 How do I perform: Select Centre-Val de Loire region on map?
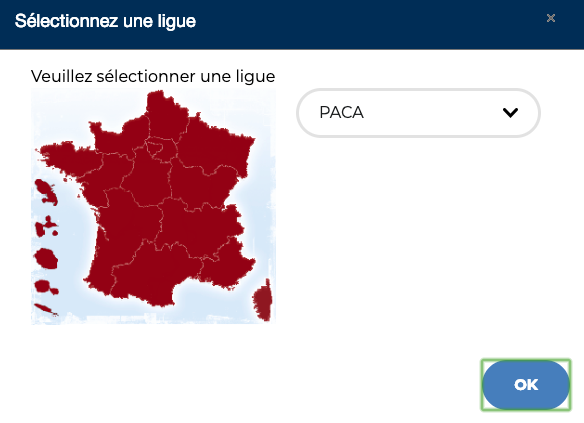pos(147,177)
